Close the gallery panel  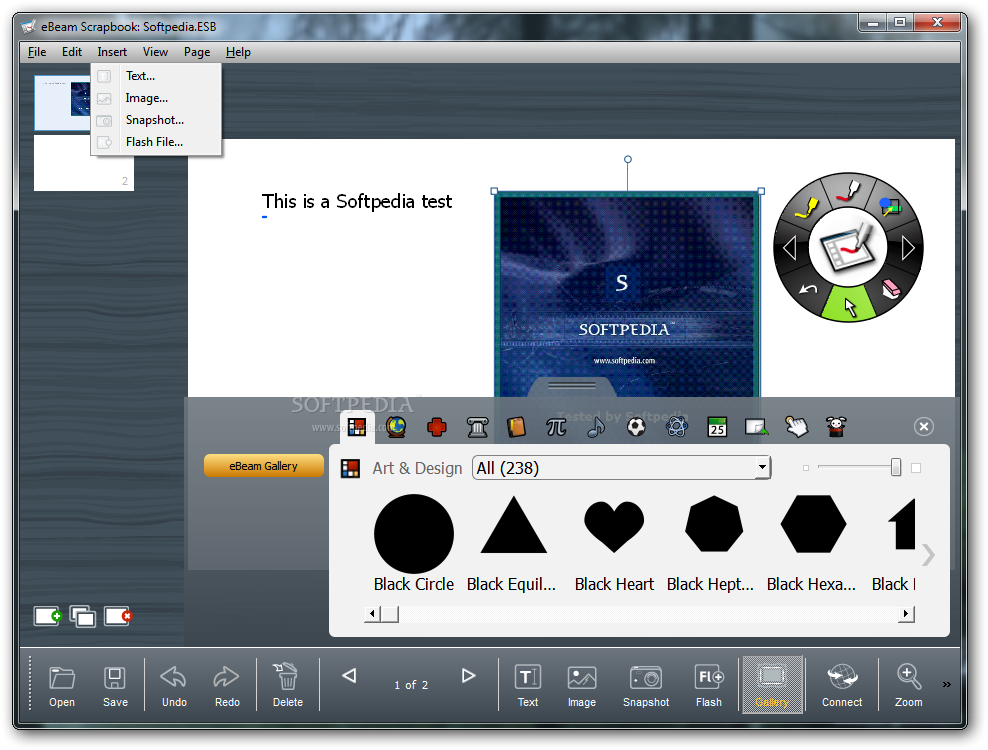(924, 427)
